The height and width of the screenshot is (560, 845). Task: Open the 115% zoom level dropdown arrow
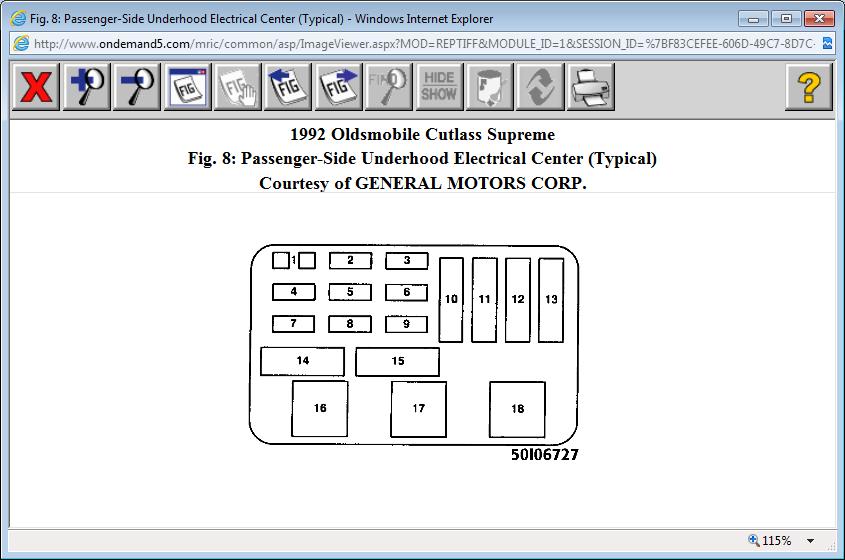click(810, 541)
